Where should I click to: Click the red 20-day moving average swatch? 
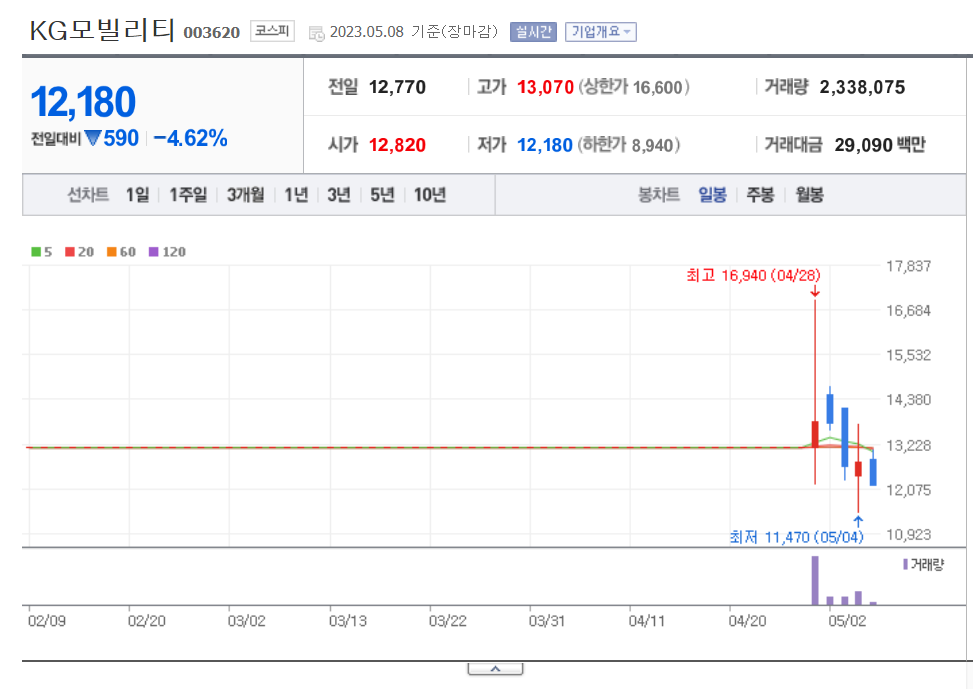(70, 251)
